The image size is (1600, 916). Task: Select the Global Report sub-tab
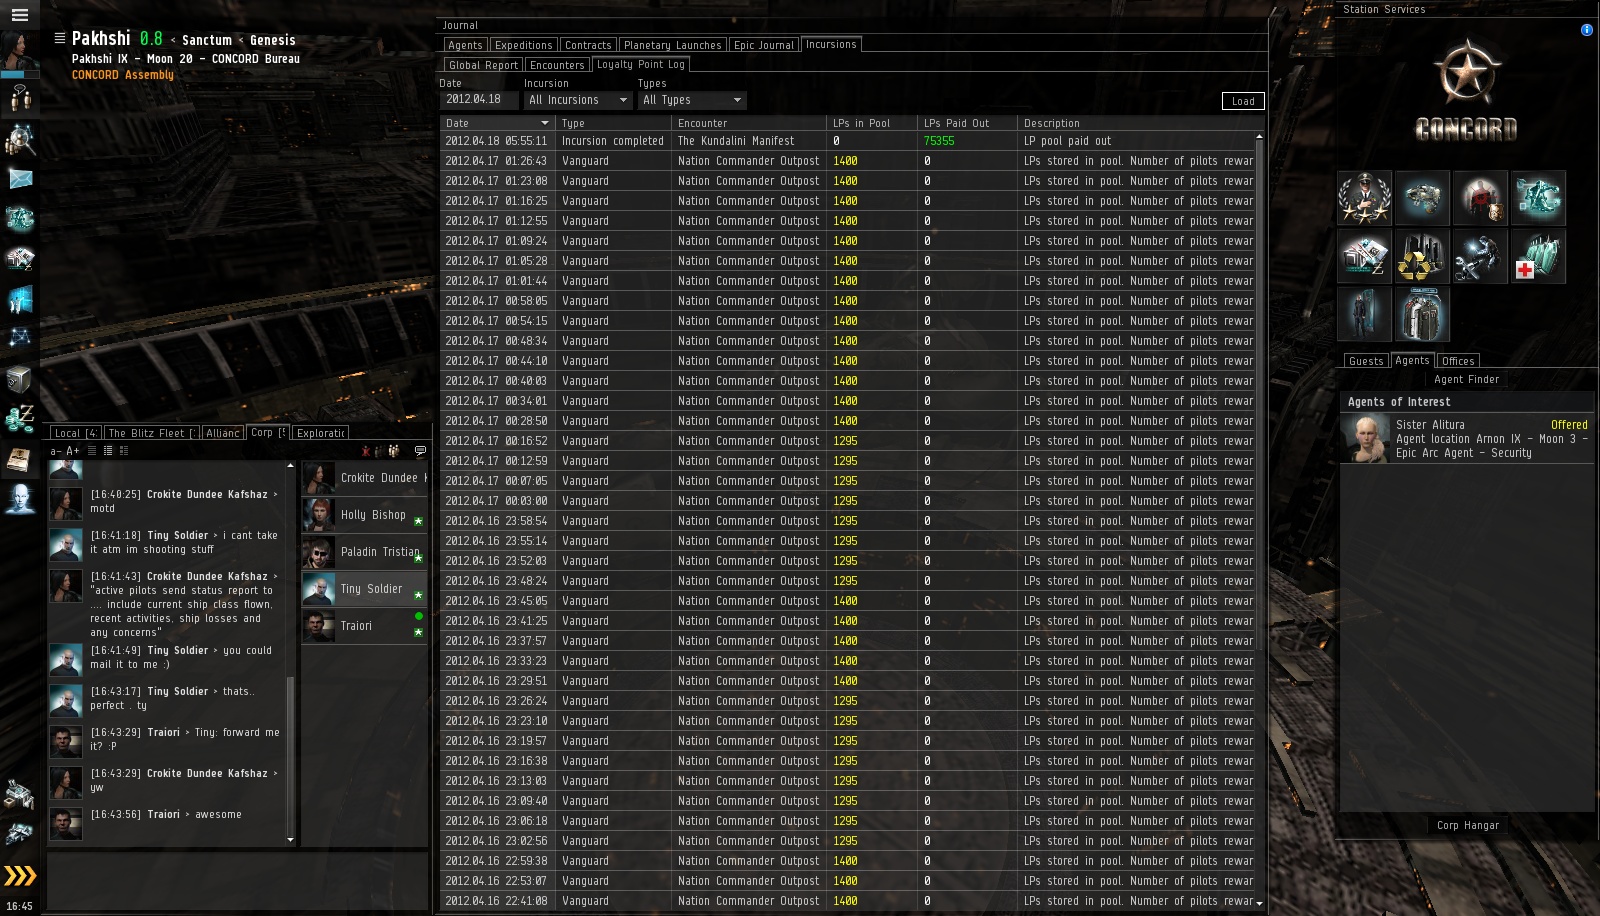pyautogui.click(x=483, y=65)
